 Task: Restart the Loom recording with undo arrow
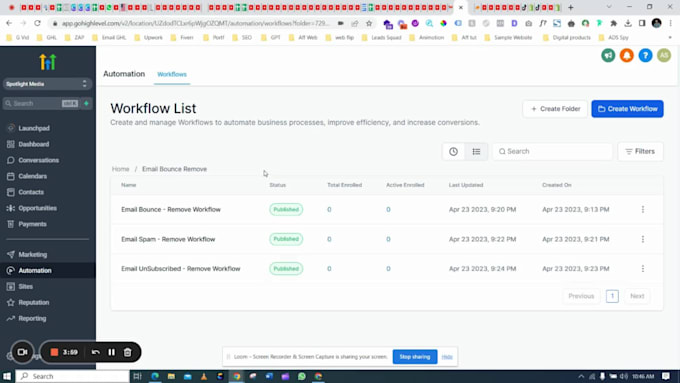pyautogui.click(x=96, y=352)
